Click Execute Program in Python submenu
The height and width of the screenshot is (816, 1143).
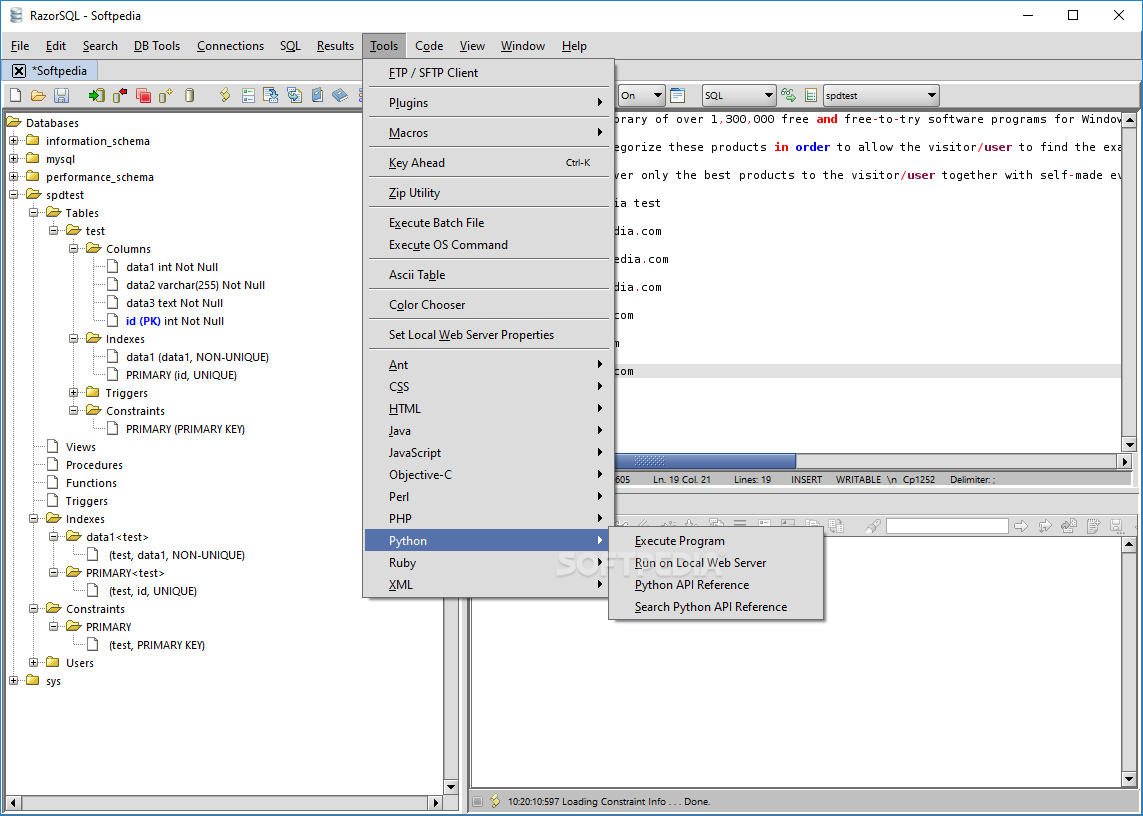[716, 541]
